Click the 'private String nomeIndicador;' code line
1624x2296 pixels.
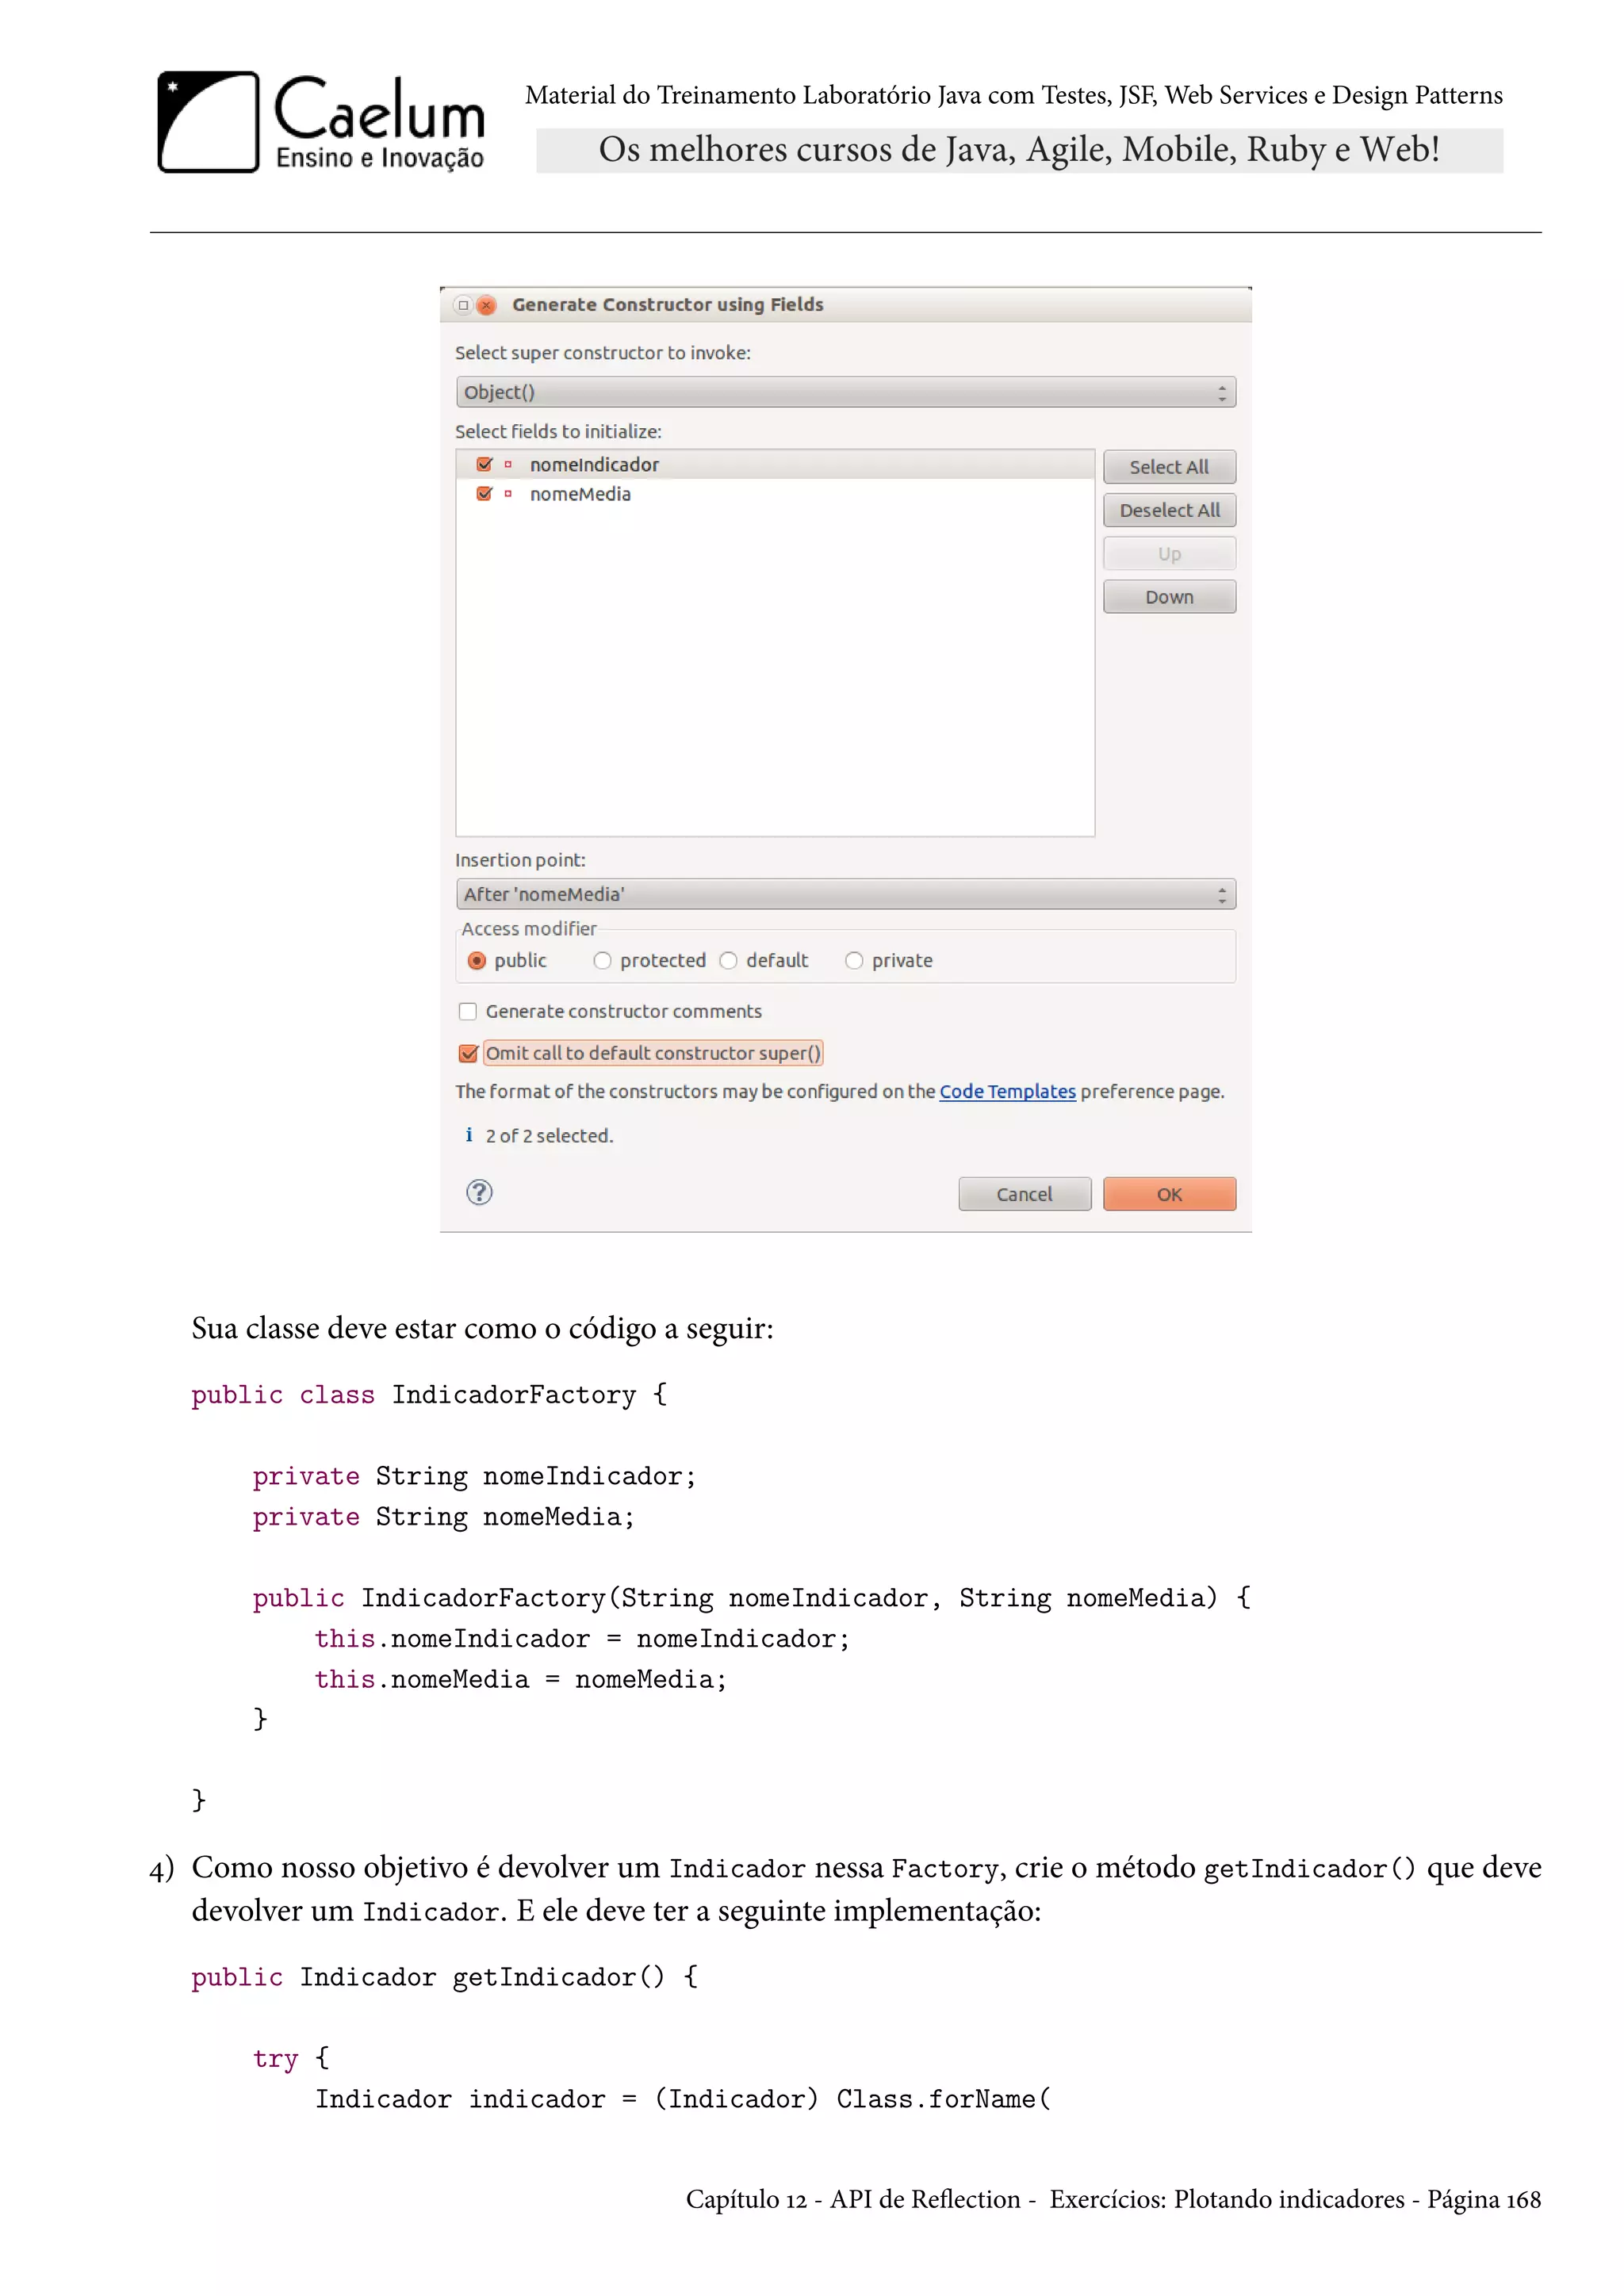pos(474,1476)
